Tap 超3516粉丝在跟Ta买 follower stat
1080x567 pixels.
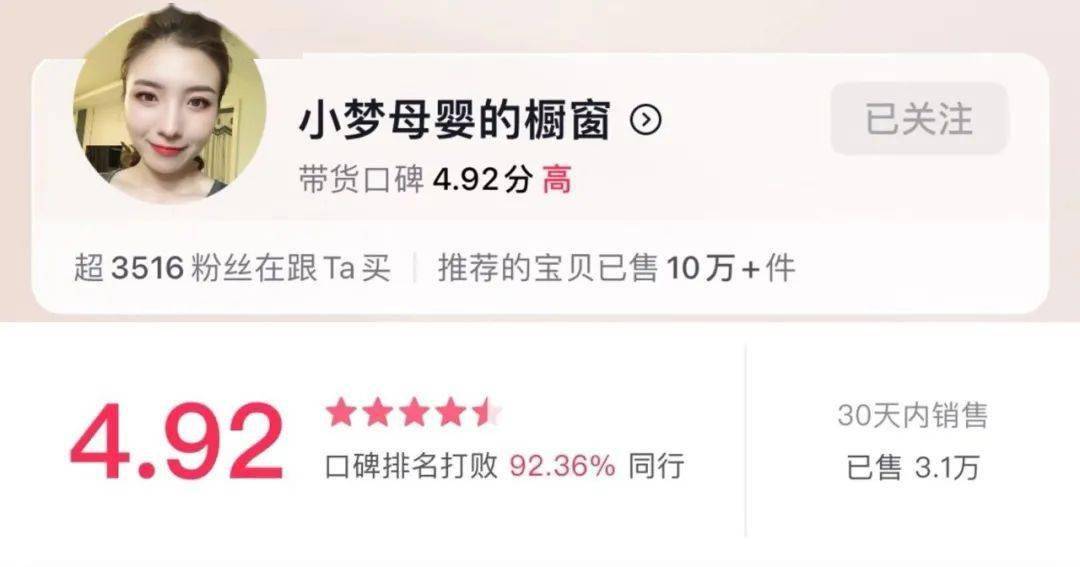pyautogui.click(x=232, y=268)
